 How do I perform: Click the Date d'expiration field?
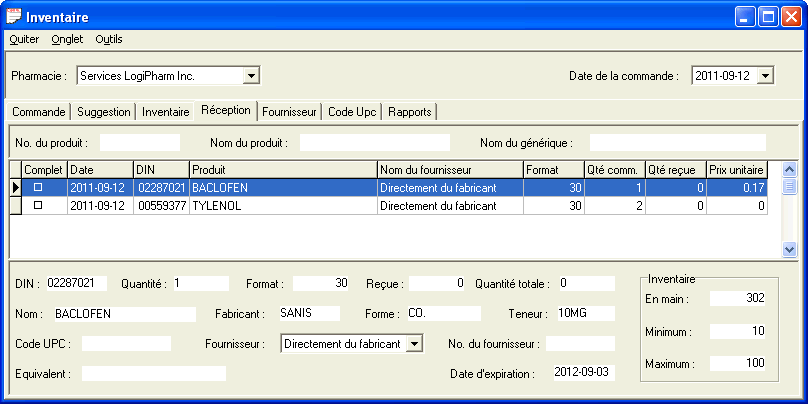584,373
